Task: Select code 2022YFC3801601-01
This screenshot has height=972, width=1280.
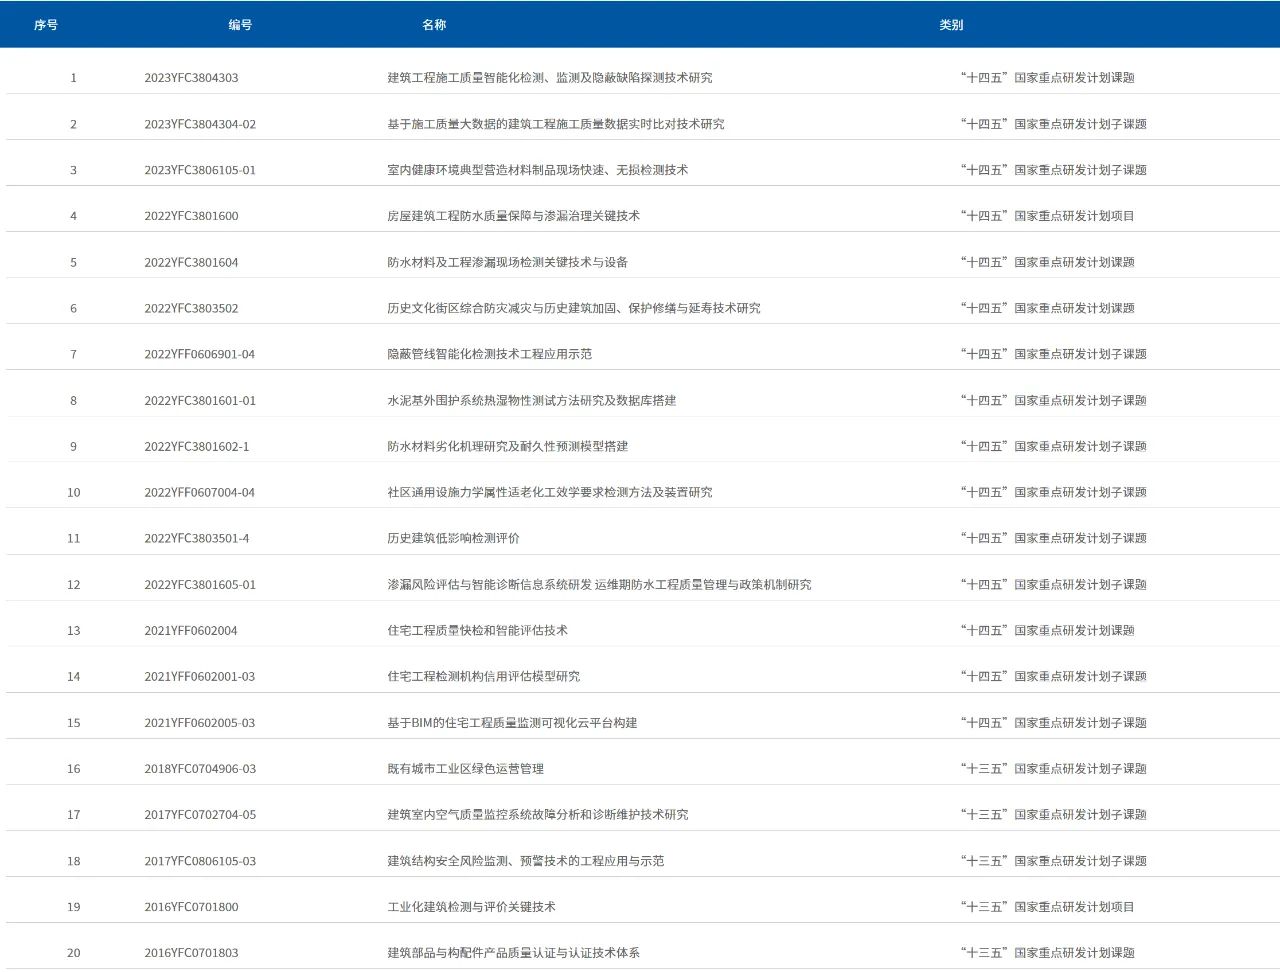Action: click(200, 400)
